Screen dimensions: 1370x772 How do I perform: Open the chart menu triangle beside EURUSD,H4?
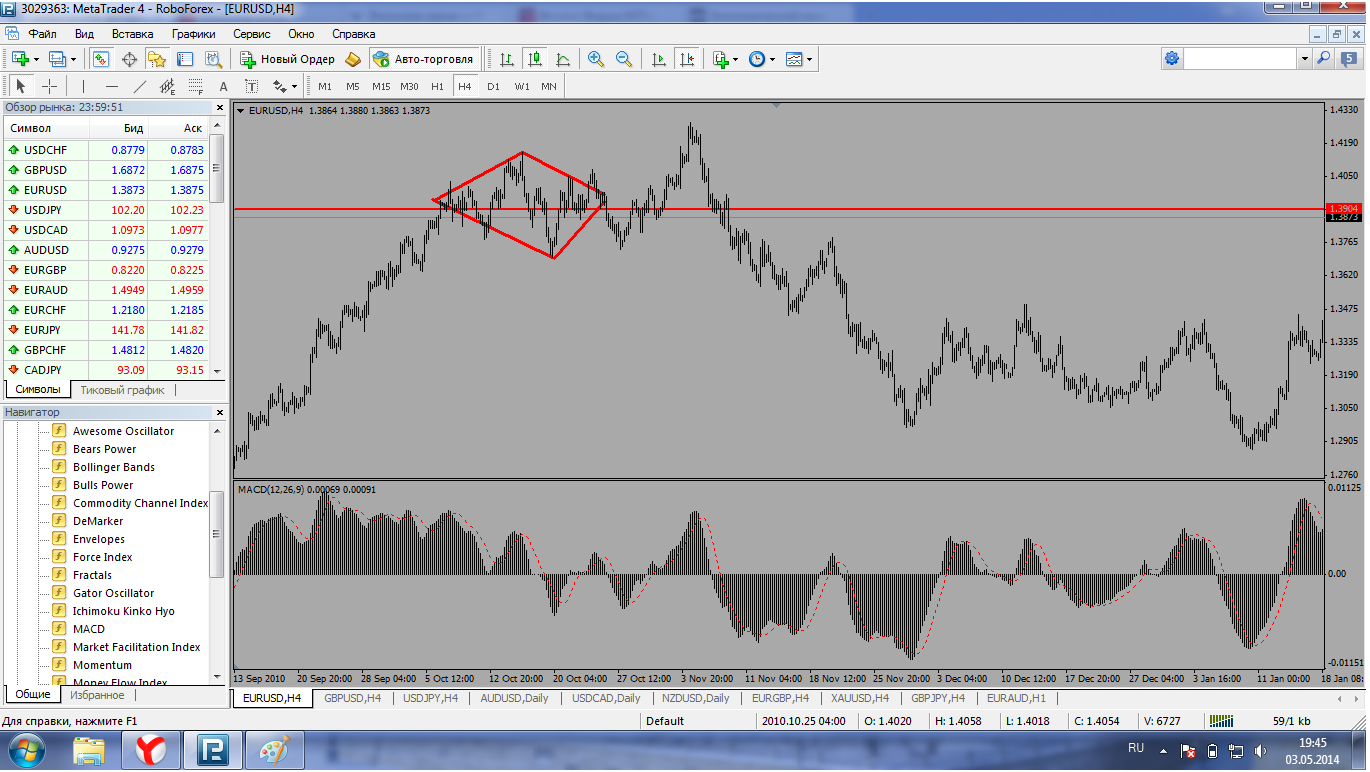tap(241, 111)
